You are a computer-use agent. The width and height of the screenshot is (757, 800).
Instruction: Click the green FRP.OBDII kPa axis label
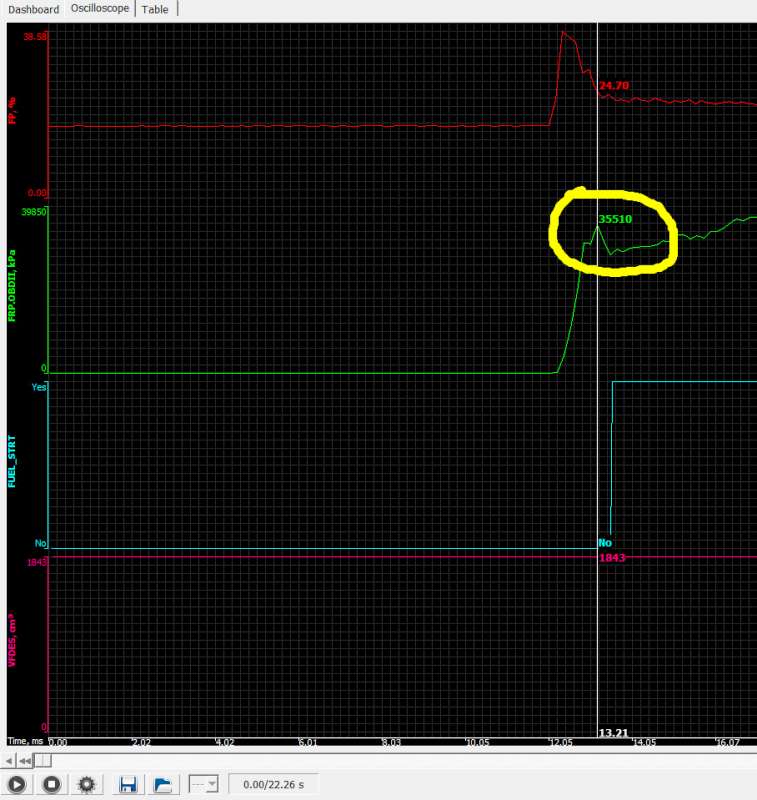click(13, 290)
